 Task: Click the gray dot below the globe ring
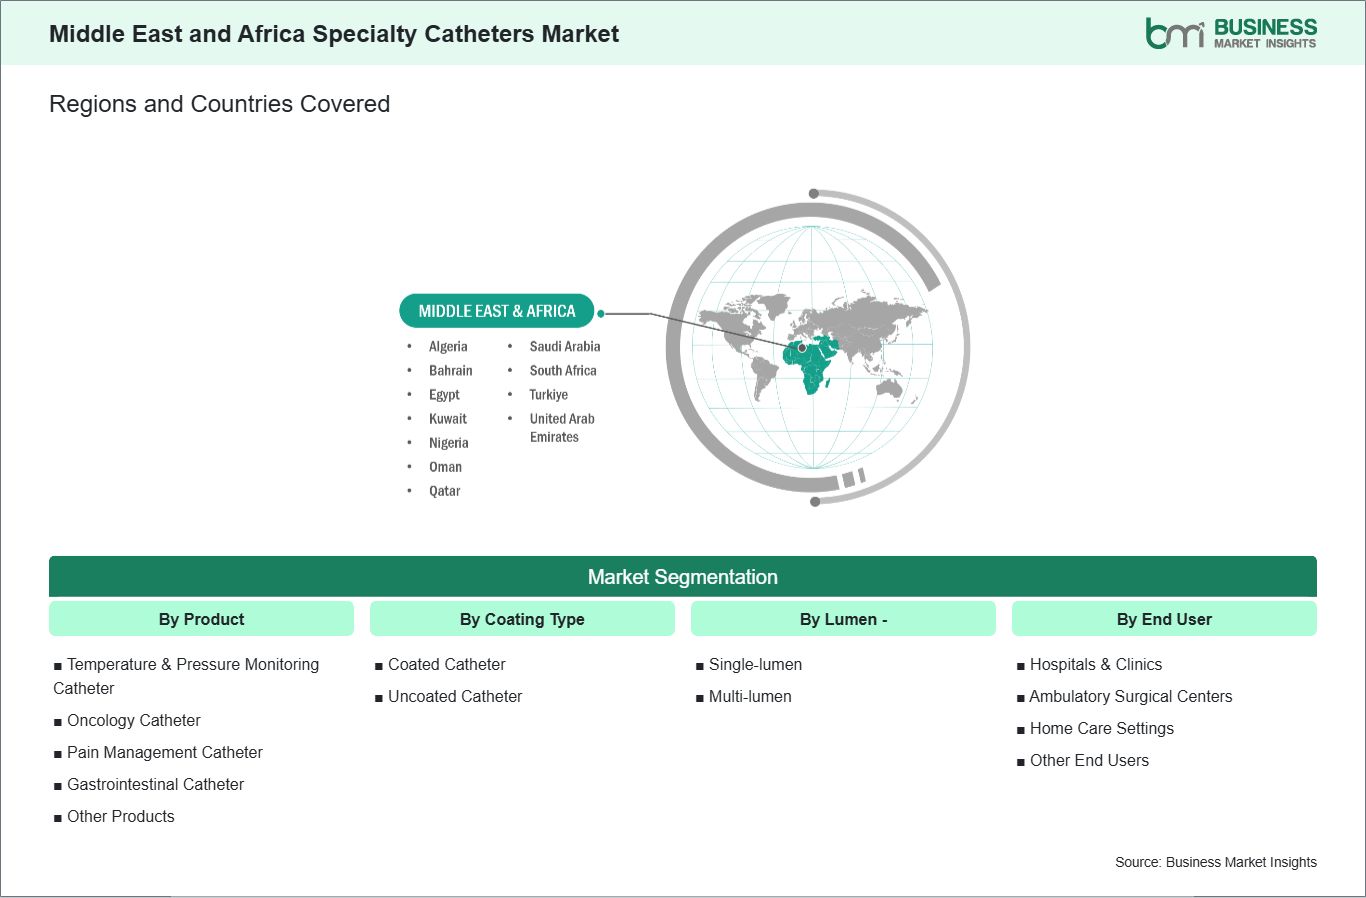click(x=815, y=501)
